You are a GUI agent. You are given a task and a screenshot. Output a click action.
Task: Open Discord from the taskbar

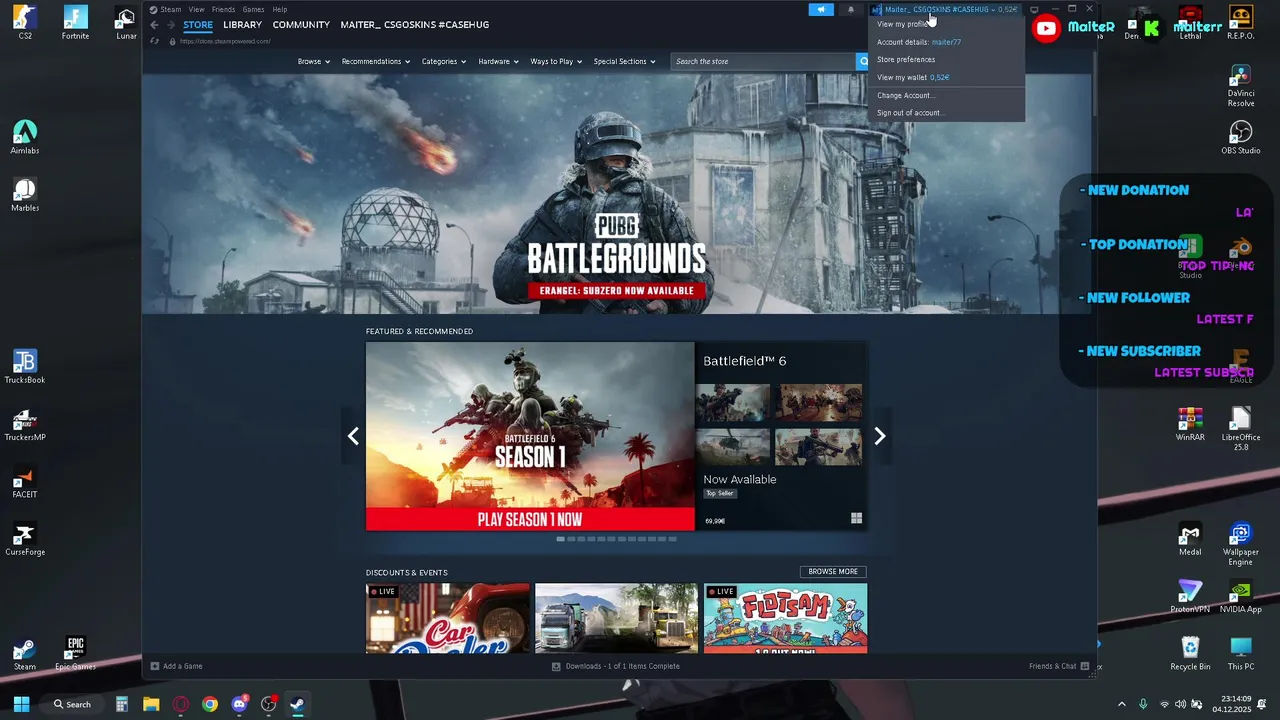coord(239,704)
